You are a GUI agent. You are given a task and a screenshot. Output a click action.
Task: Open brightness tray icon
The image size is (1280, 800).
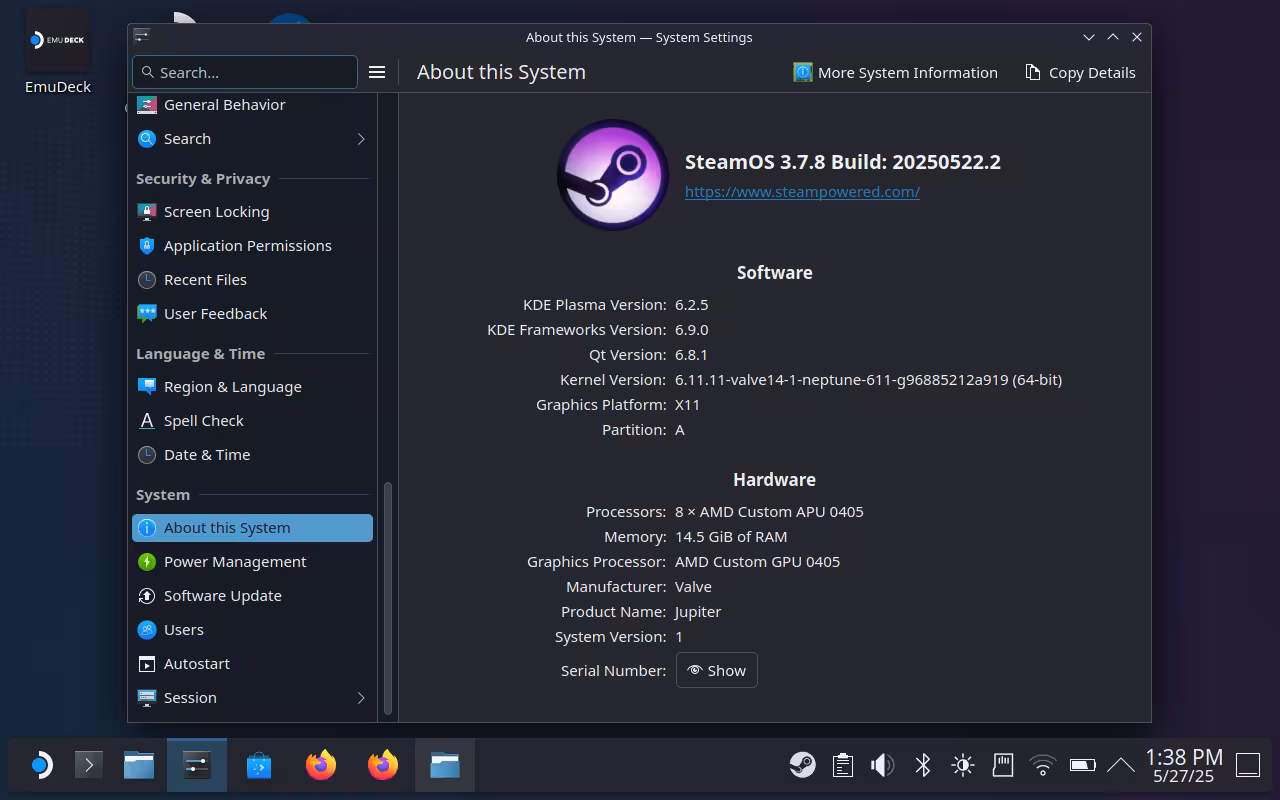click(963, 766)
